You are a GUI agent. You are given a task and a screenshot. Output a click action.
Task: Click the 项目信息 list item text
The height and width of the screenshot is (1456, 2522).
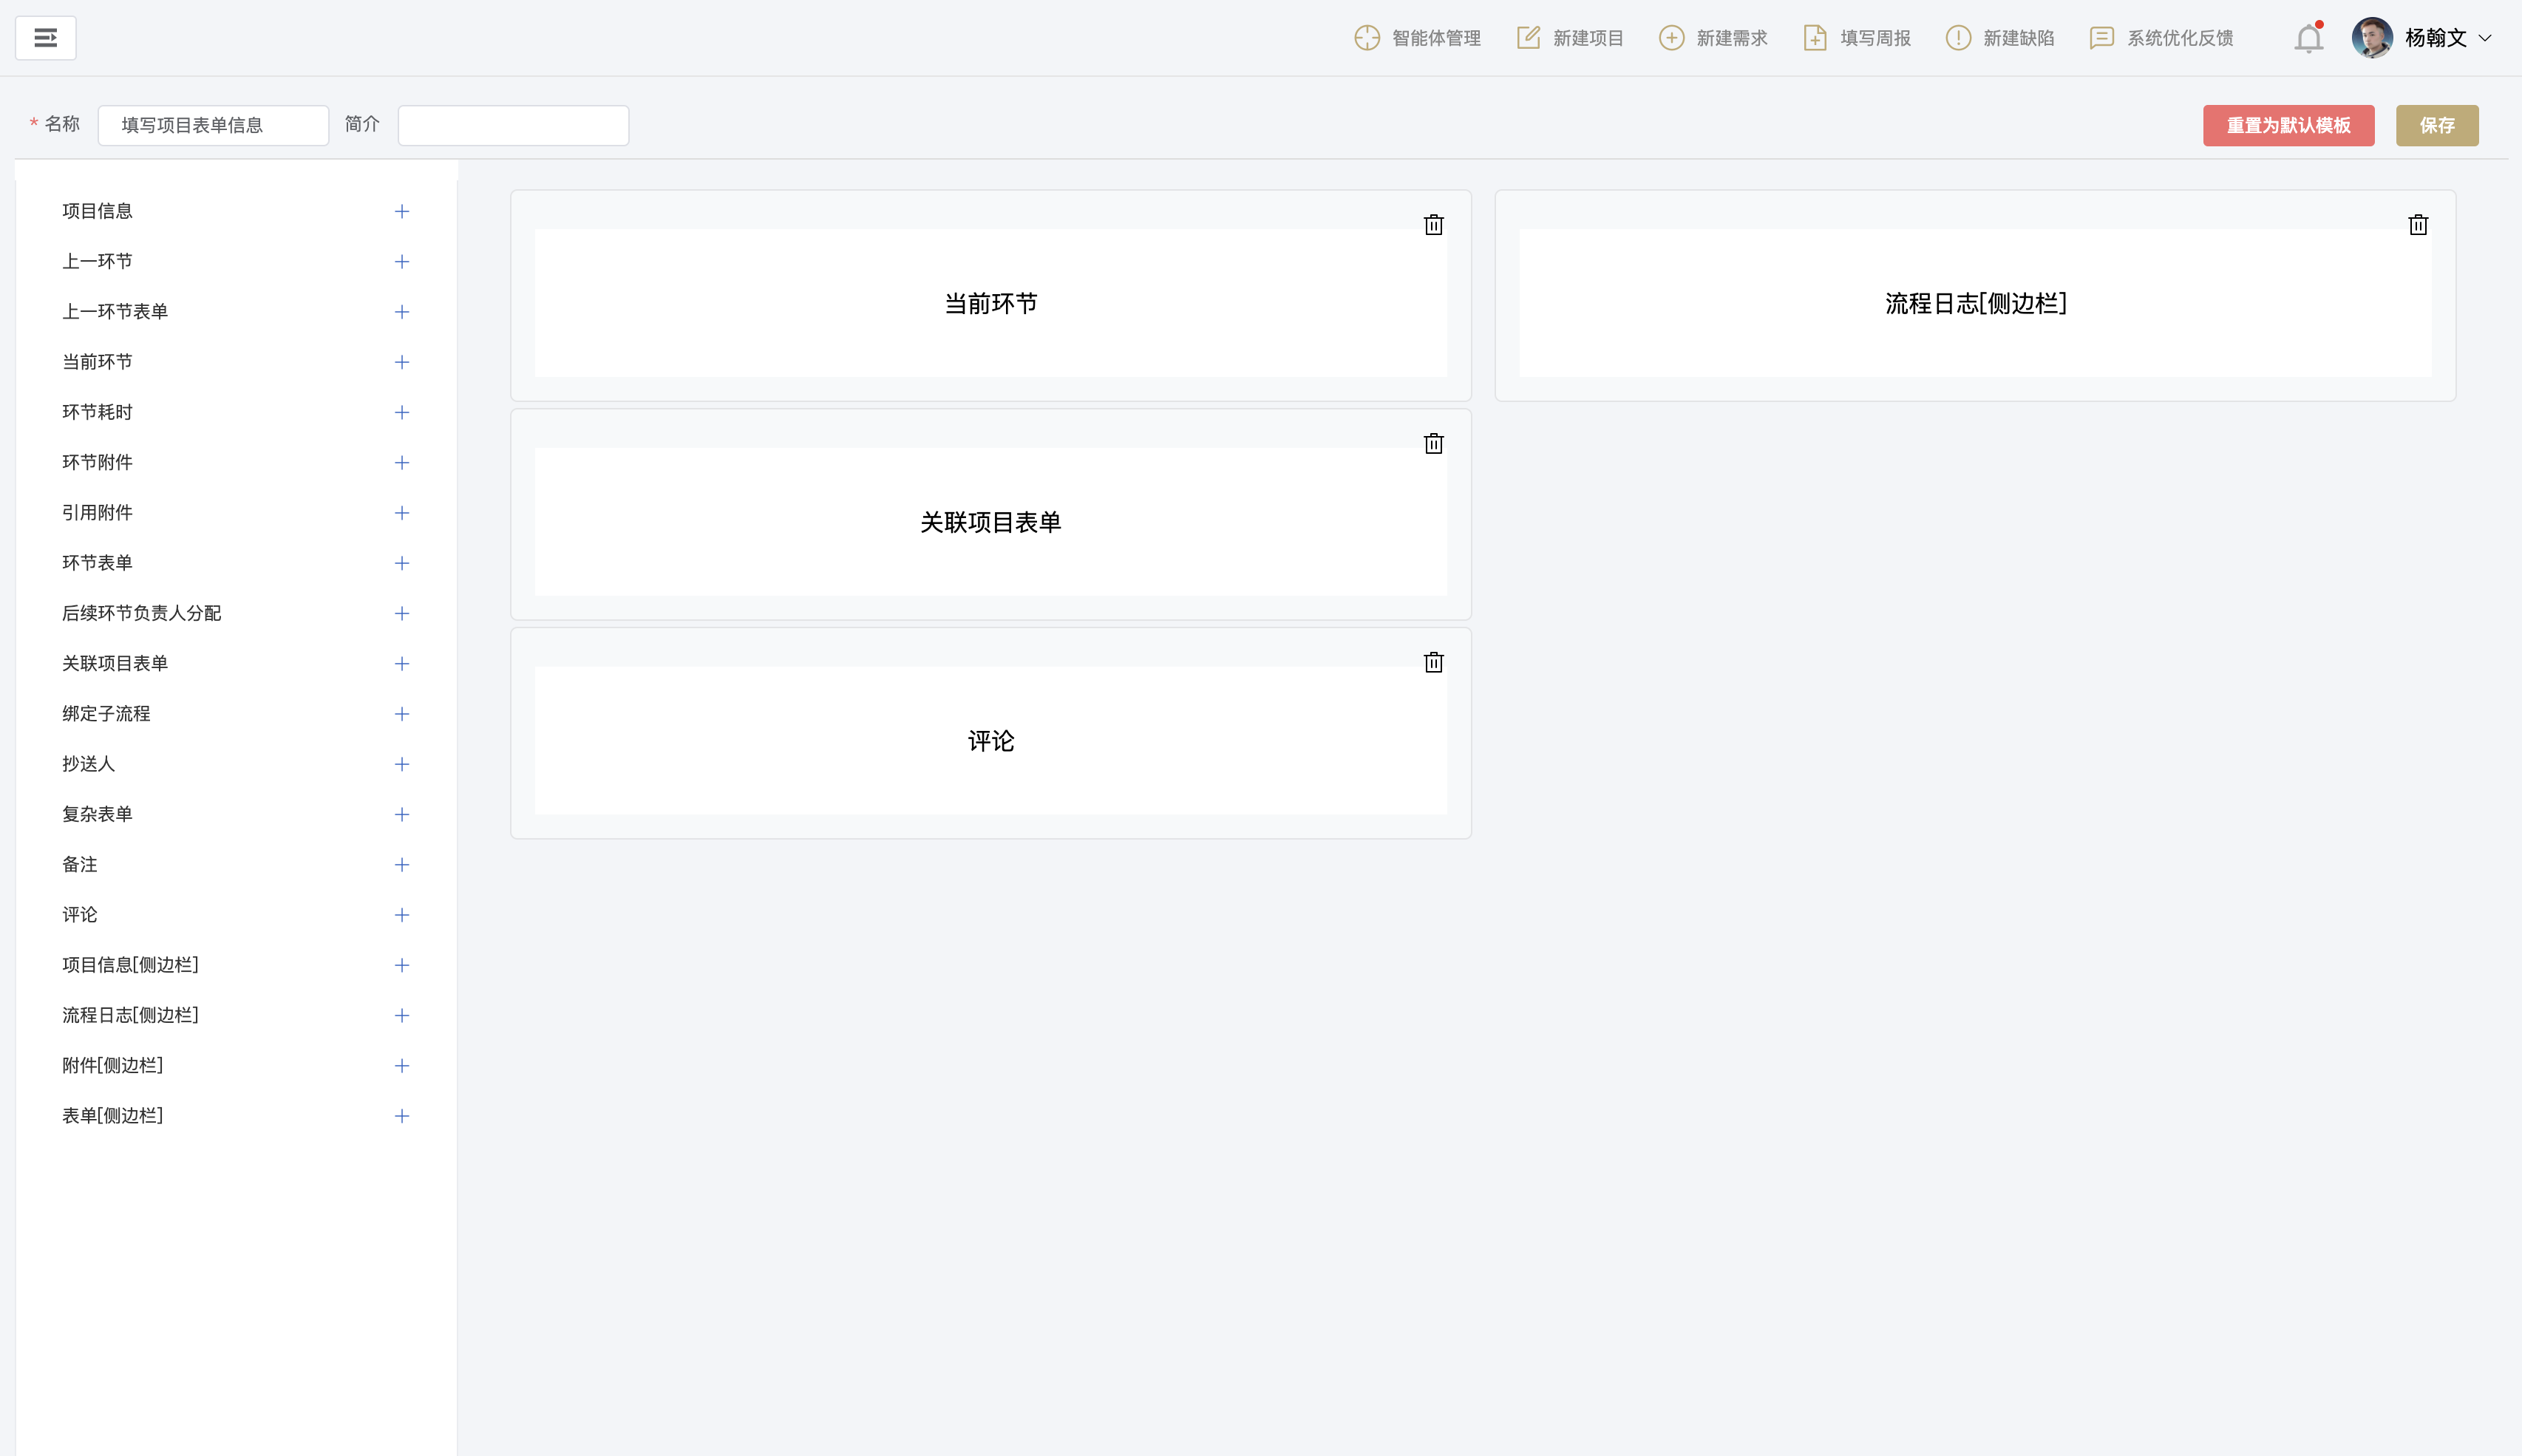(x=97, y=211)
